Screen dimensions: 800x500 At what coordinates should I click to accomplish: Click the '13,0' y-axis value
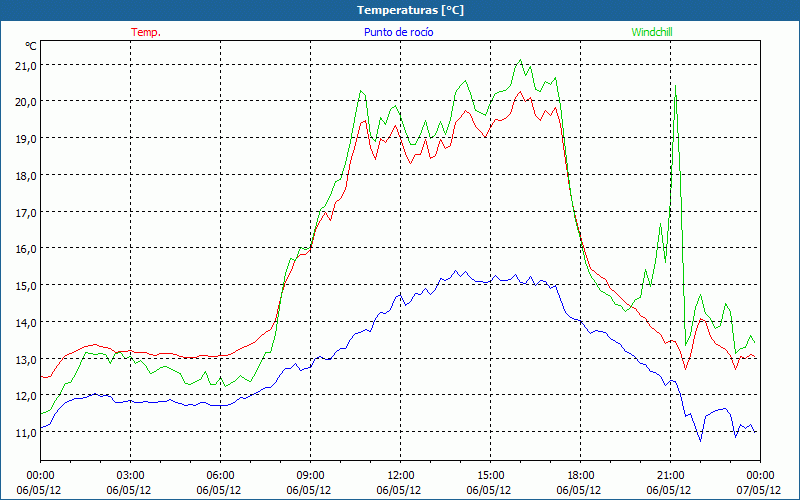click(x=27, y=360)
